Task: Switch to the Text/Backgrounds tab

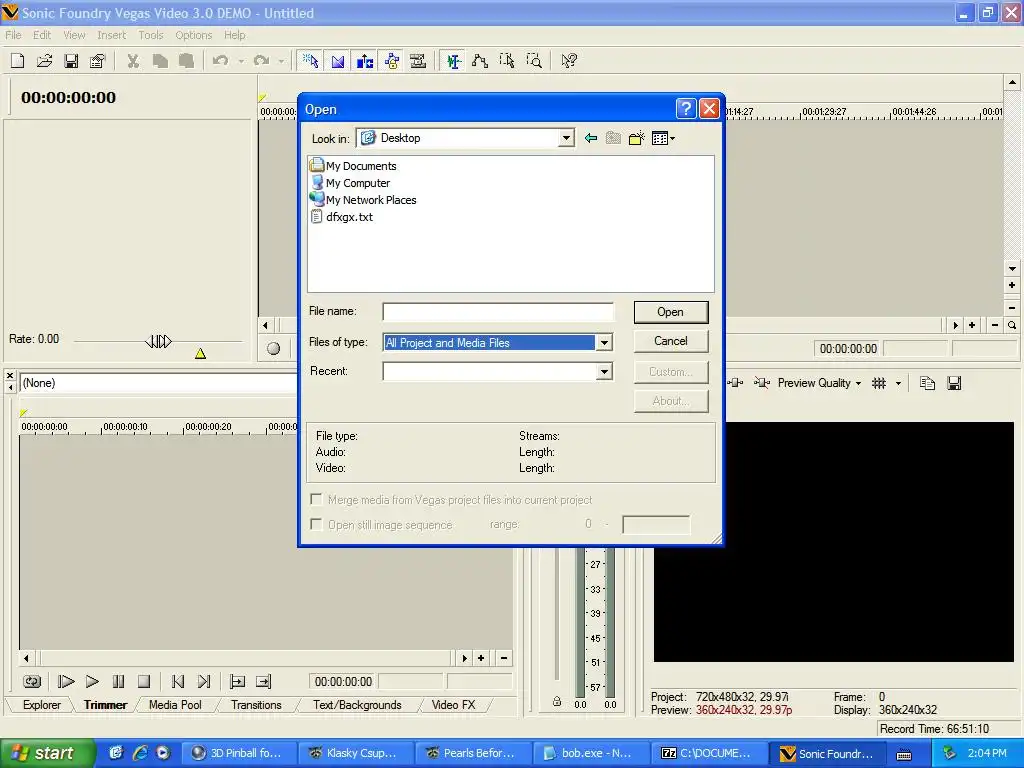Action: (x=357, y=705)
